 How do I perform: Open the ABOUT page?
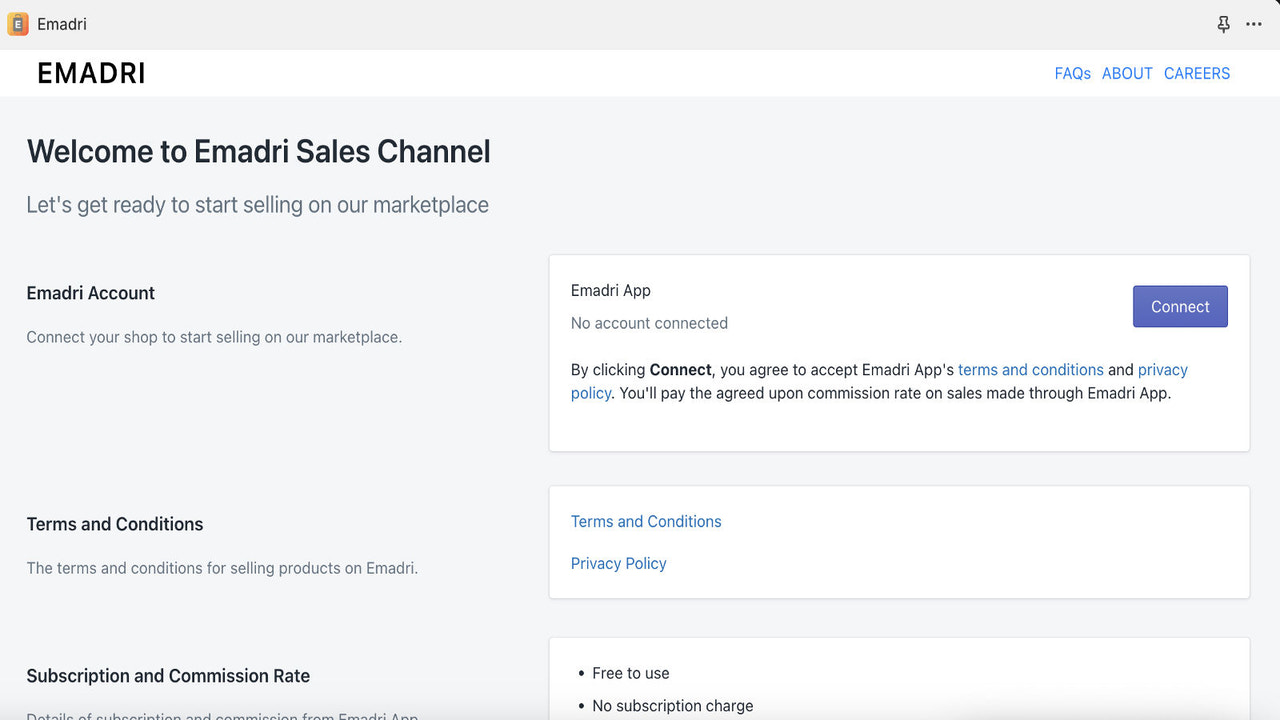[1127, 73]
